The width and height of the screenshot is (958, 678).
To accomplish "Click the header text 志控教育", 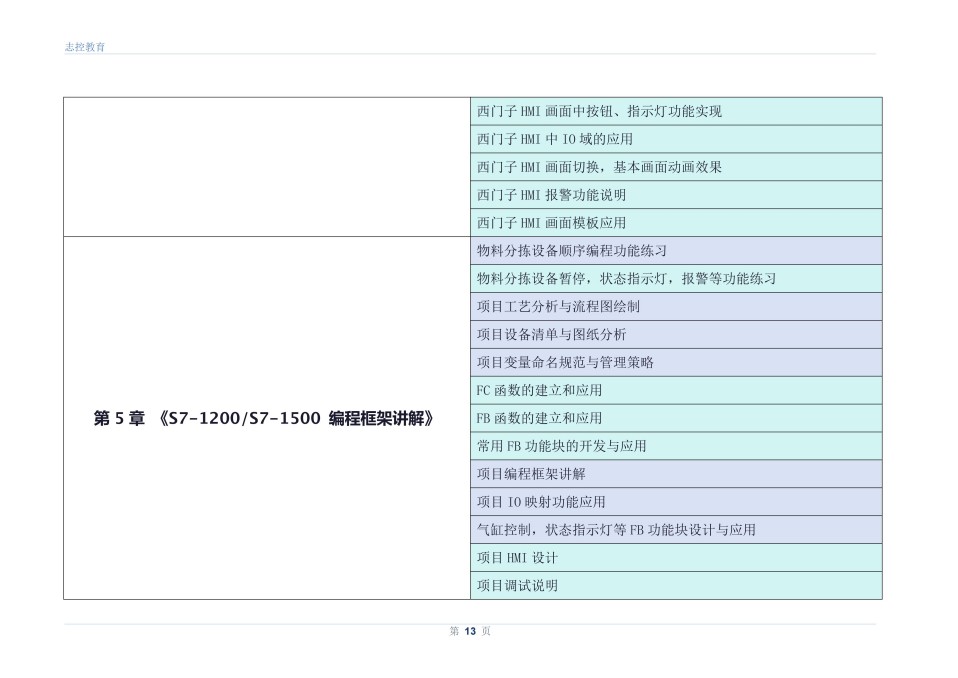I will [x=85, y=47].
